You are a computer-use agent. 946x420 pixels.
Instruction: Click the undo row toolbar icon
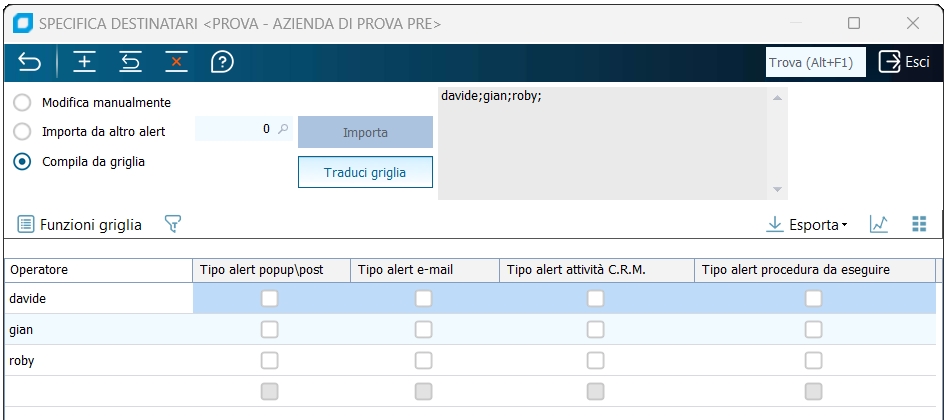(130, 62)
